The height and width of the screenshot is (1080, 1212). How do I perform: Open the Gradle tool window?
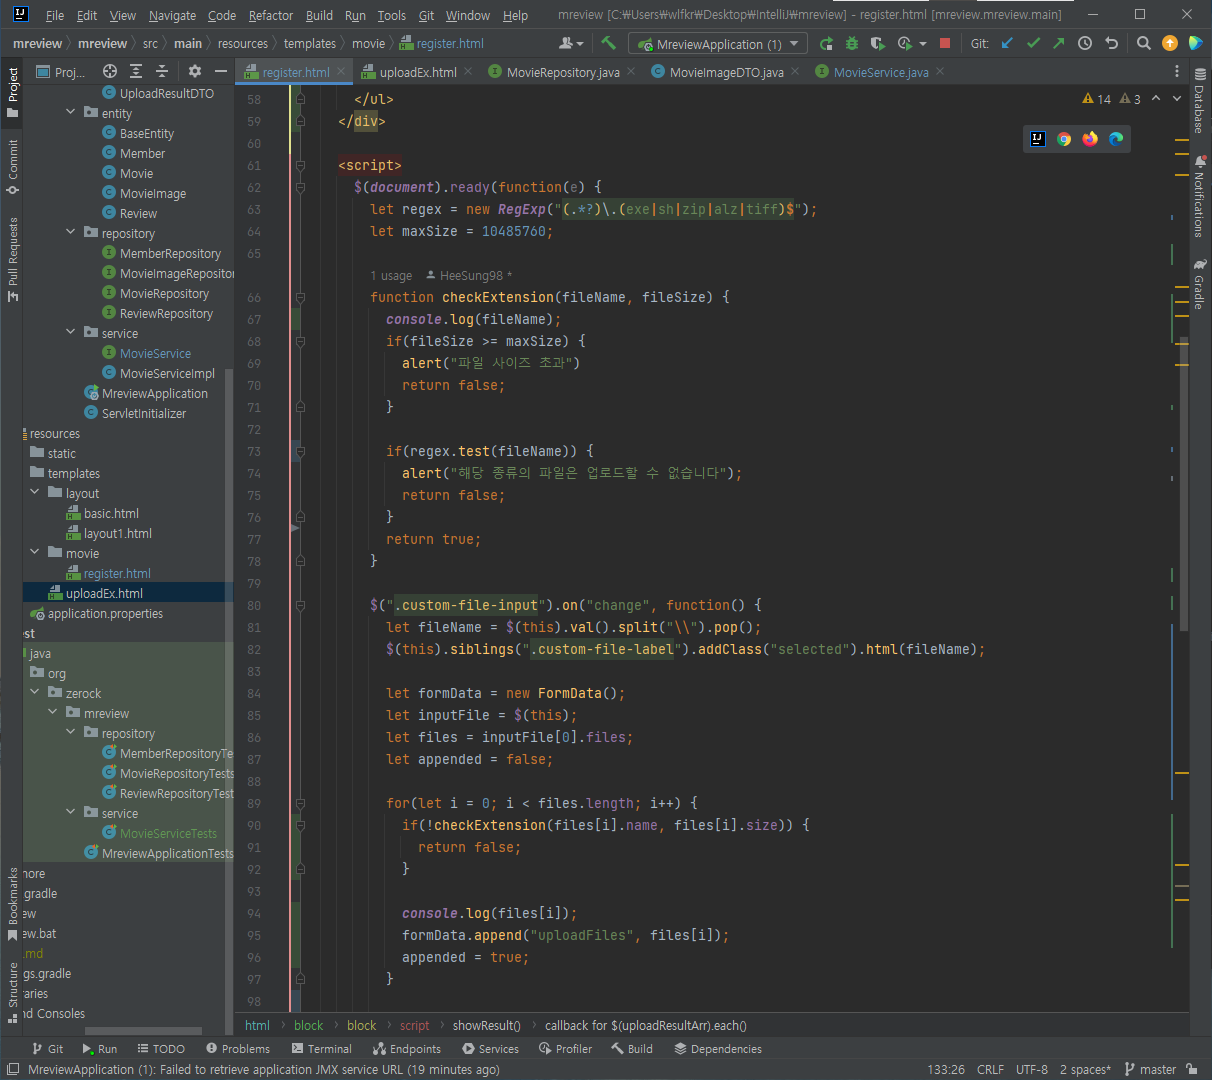pyautogui.click(x=1199, y=285)
